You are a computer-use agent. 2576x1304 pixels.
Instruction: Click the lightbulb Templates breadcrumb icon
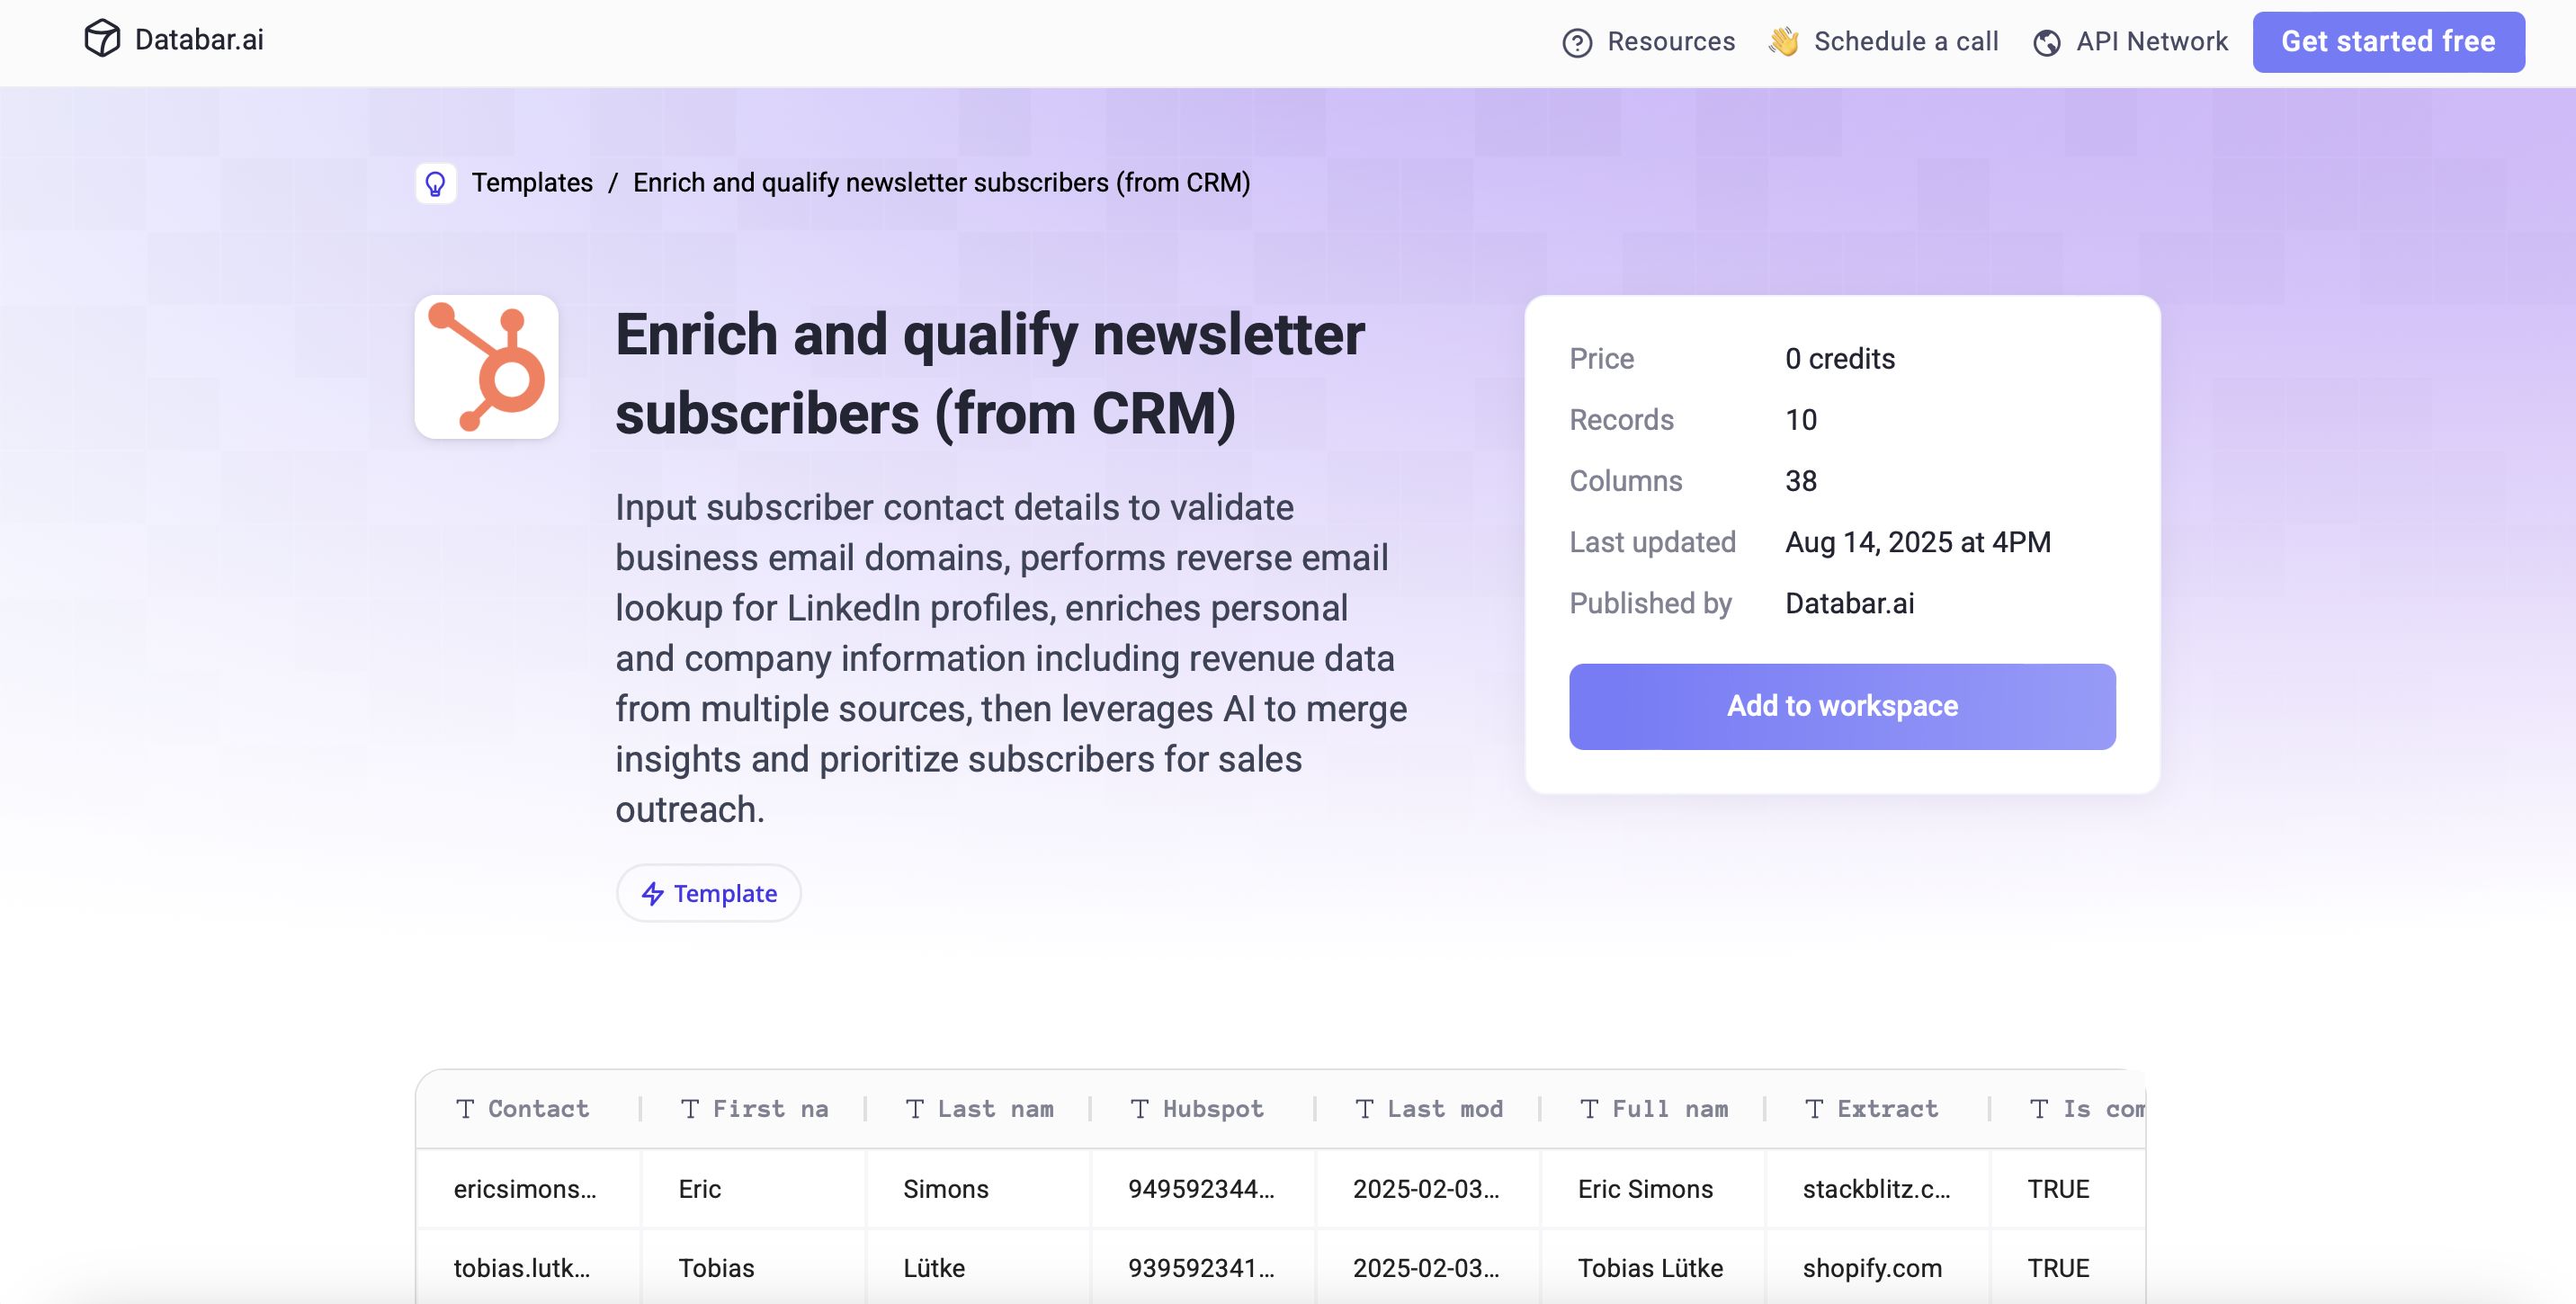tap(435, 183)
